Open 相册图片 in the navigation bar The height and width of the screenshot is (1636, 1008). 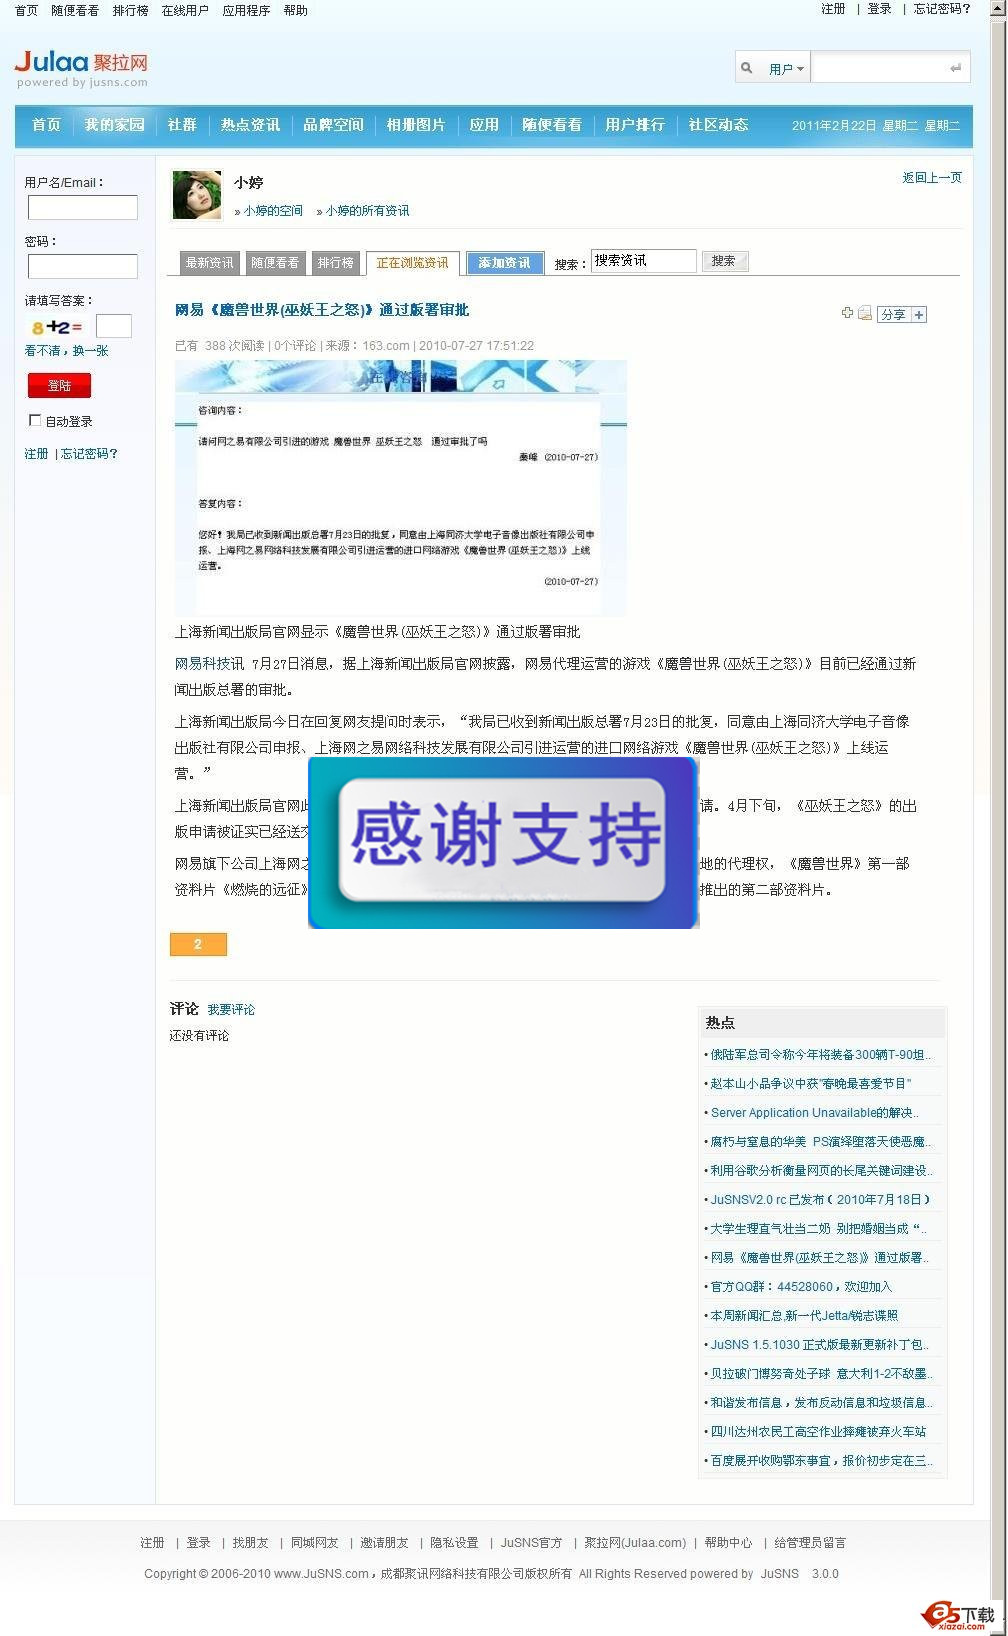tap(416, 125)
